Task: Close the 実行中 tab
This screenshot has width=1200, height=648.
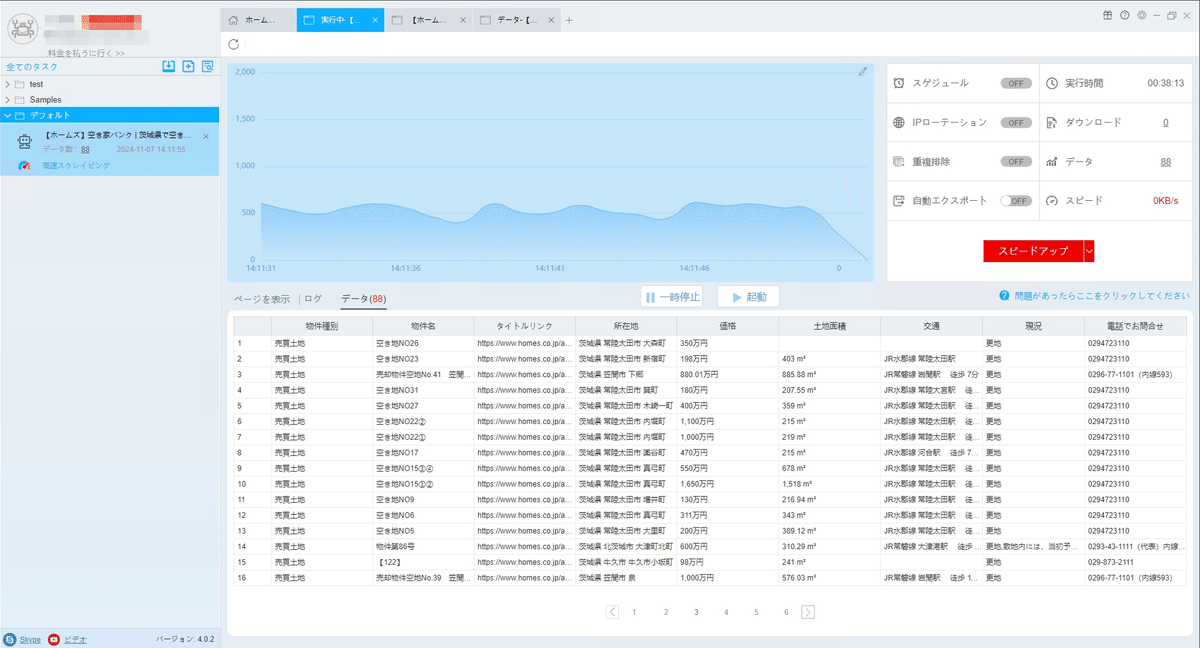Action: [x=375, y=20]
